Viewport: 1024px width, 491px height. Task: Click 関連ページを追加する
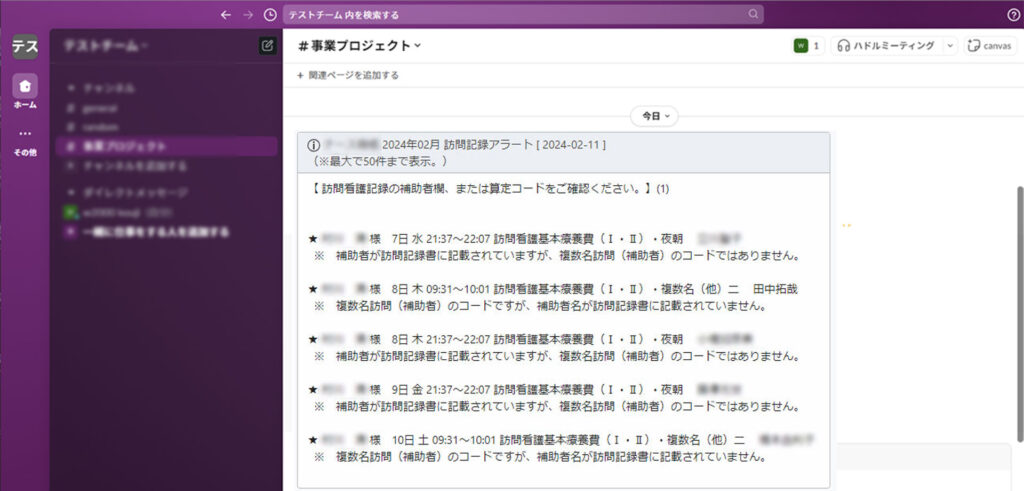pos(347,75)
